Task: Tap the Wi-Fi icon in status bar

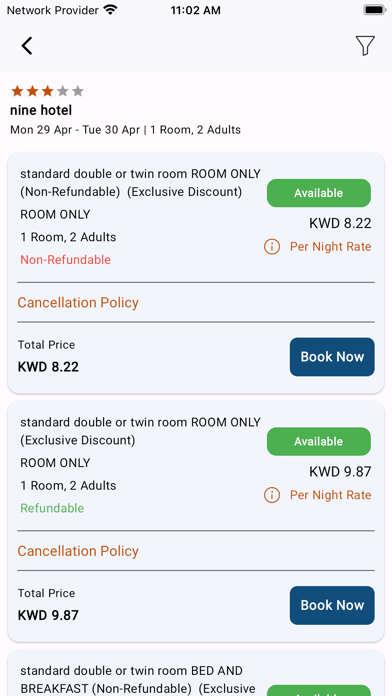Action: pos(110,10)
